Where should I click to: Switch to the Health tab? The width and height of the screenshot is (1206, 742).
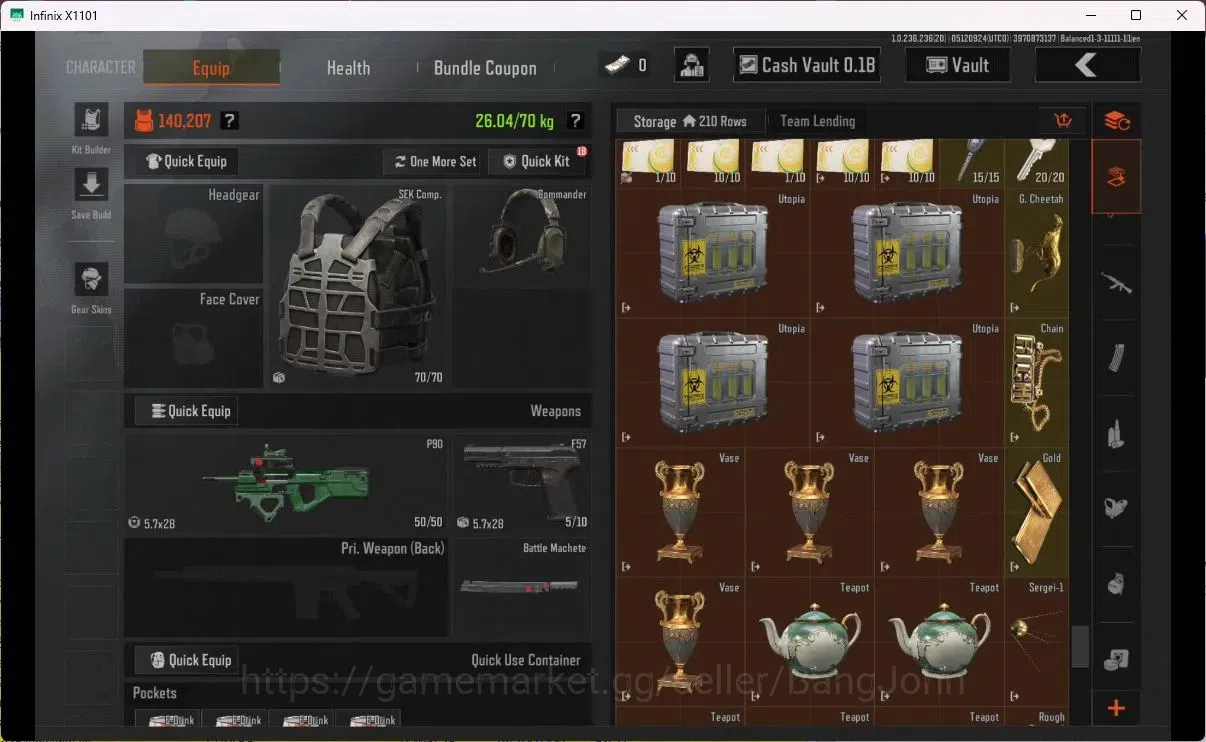coord(348,68)
